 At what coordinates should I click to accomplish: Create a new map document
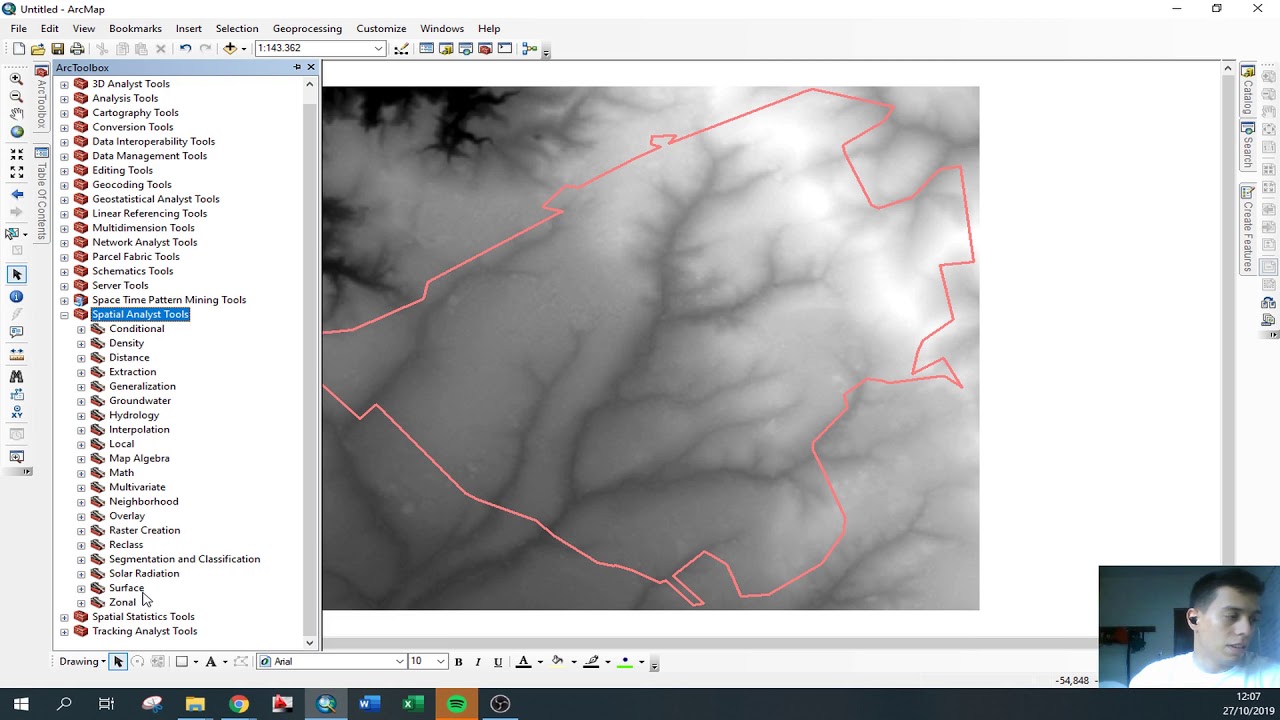coord(18,48)
